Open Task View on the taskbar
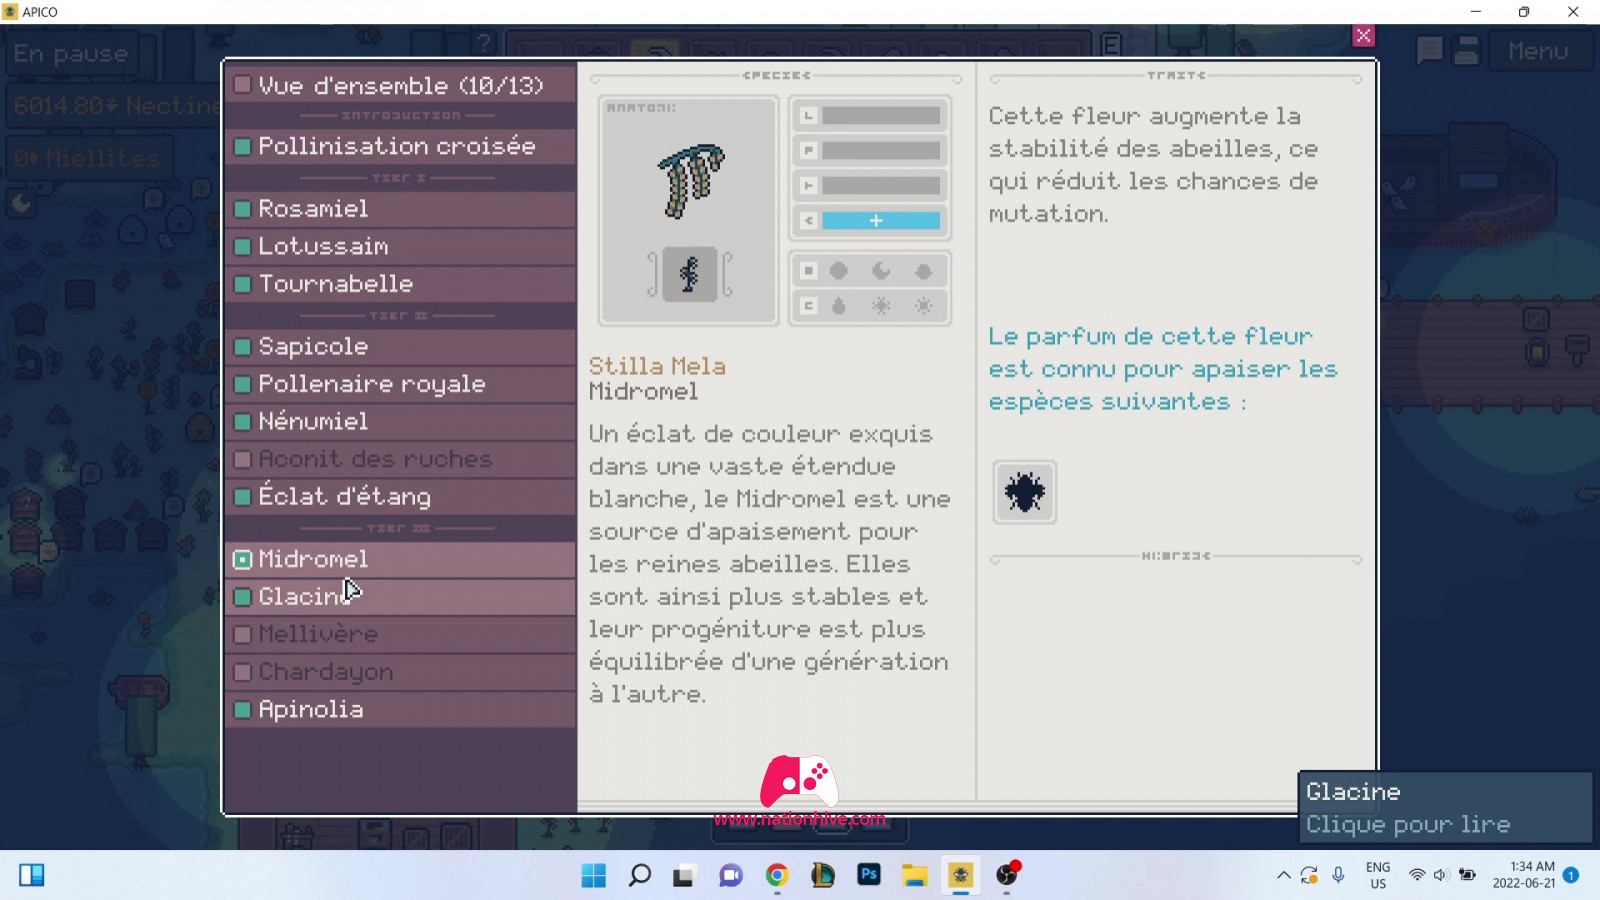This screenshot has width=1600, height=900. tap(684, 876)
